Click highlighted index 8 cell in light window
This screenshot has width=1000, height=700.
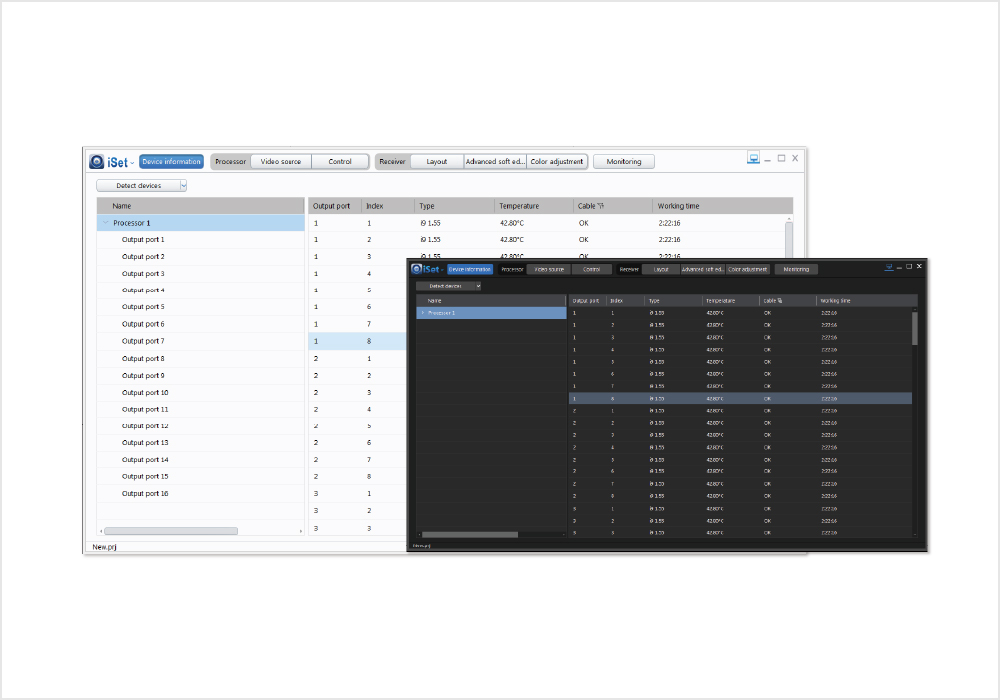(x=369, y=341)
